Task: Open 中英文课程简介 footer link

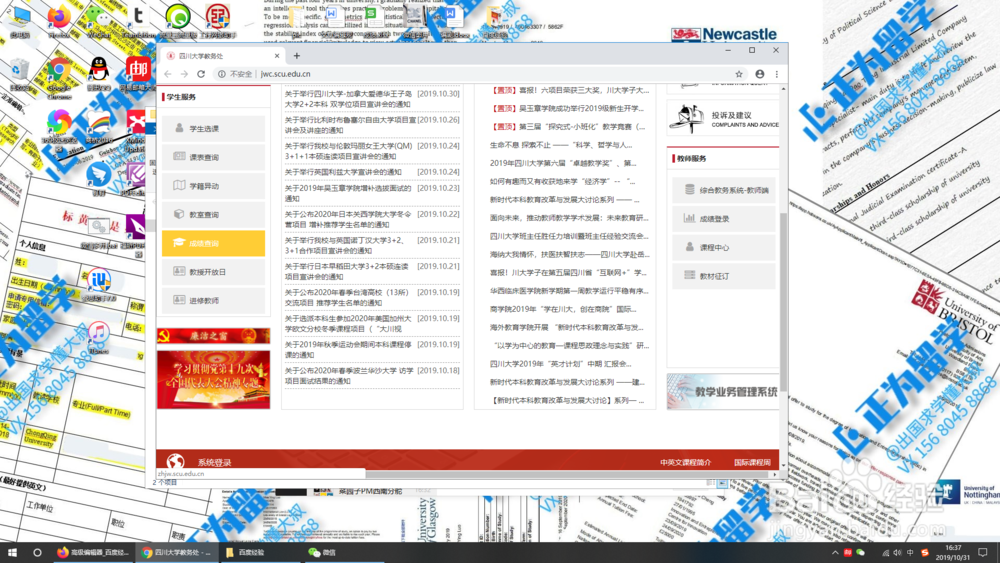Action: [x=686, y=463]
